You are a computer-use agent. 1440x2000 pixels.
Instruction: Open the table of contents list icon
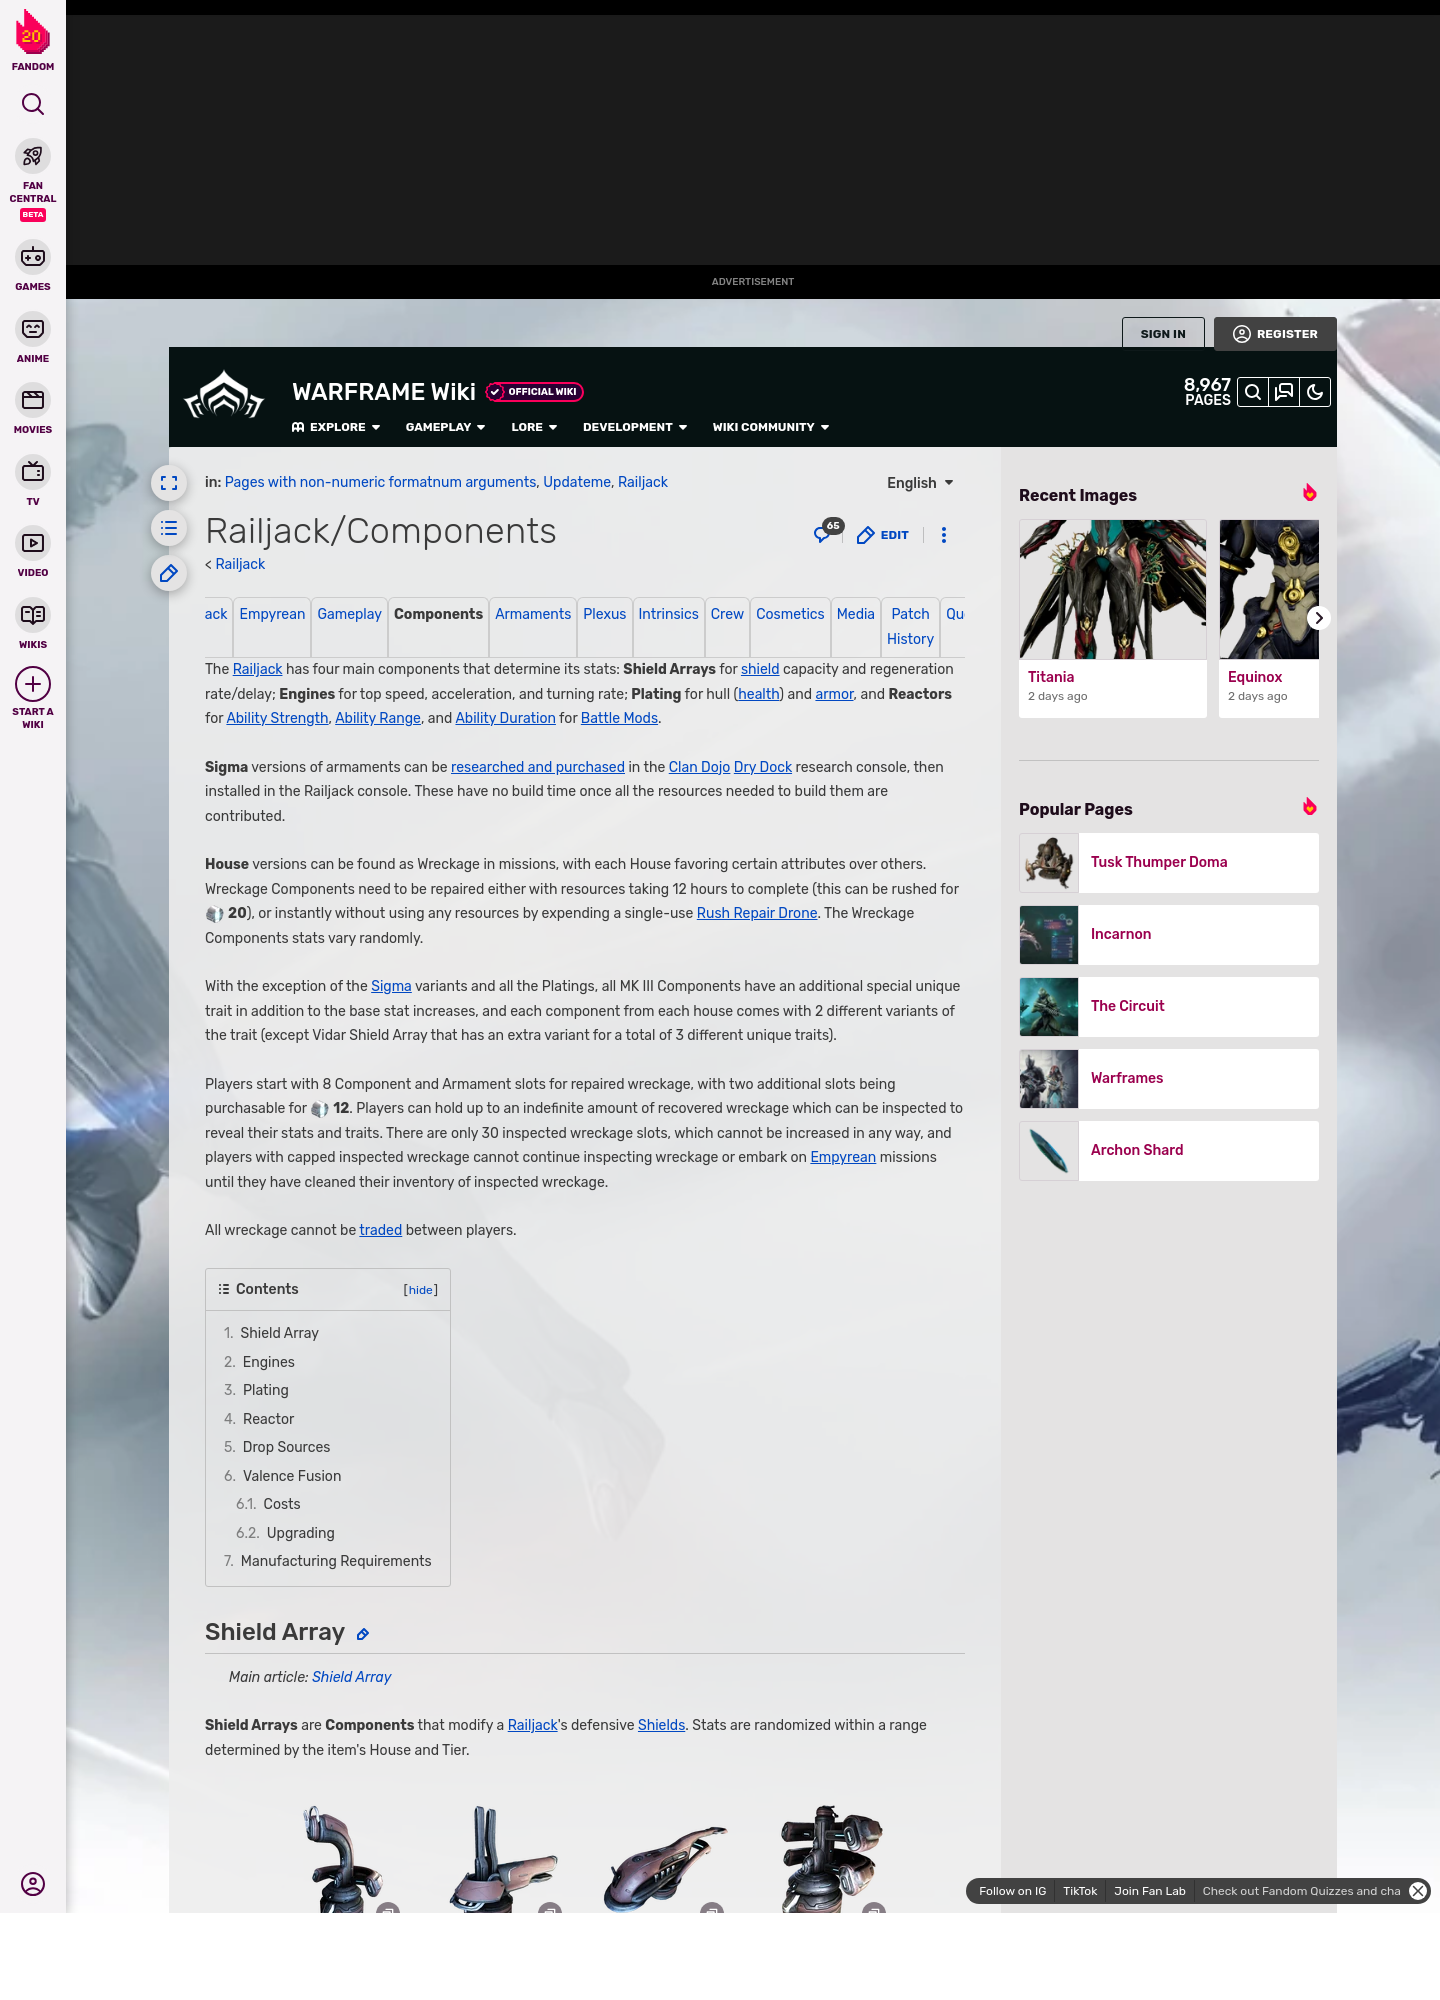[169, 528]
